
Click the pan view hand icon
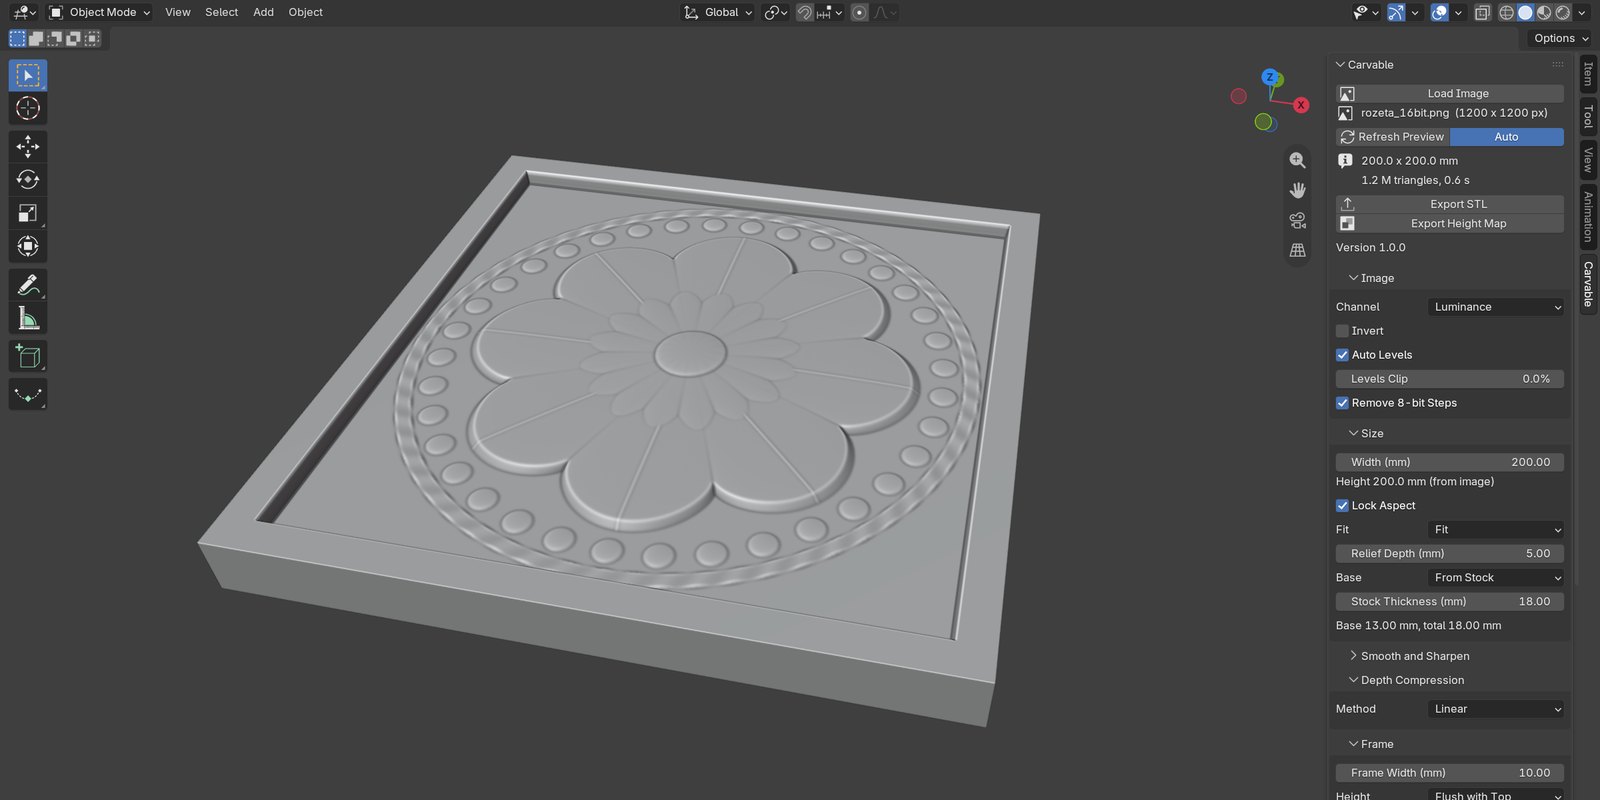1297,190
